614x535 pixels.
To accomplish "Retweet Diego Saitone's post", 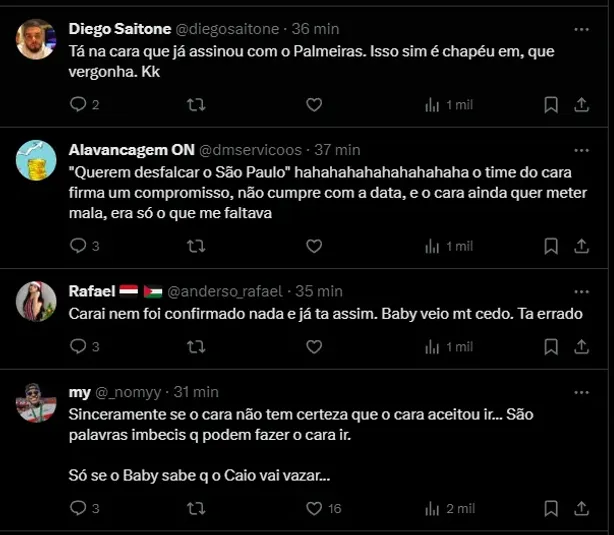I will coord(197,104).
